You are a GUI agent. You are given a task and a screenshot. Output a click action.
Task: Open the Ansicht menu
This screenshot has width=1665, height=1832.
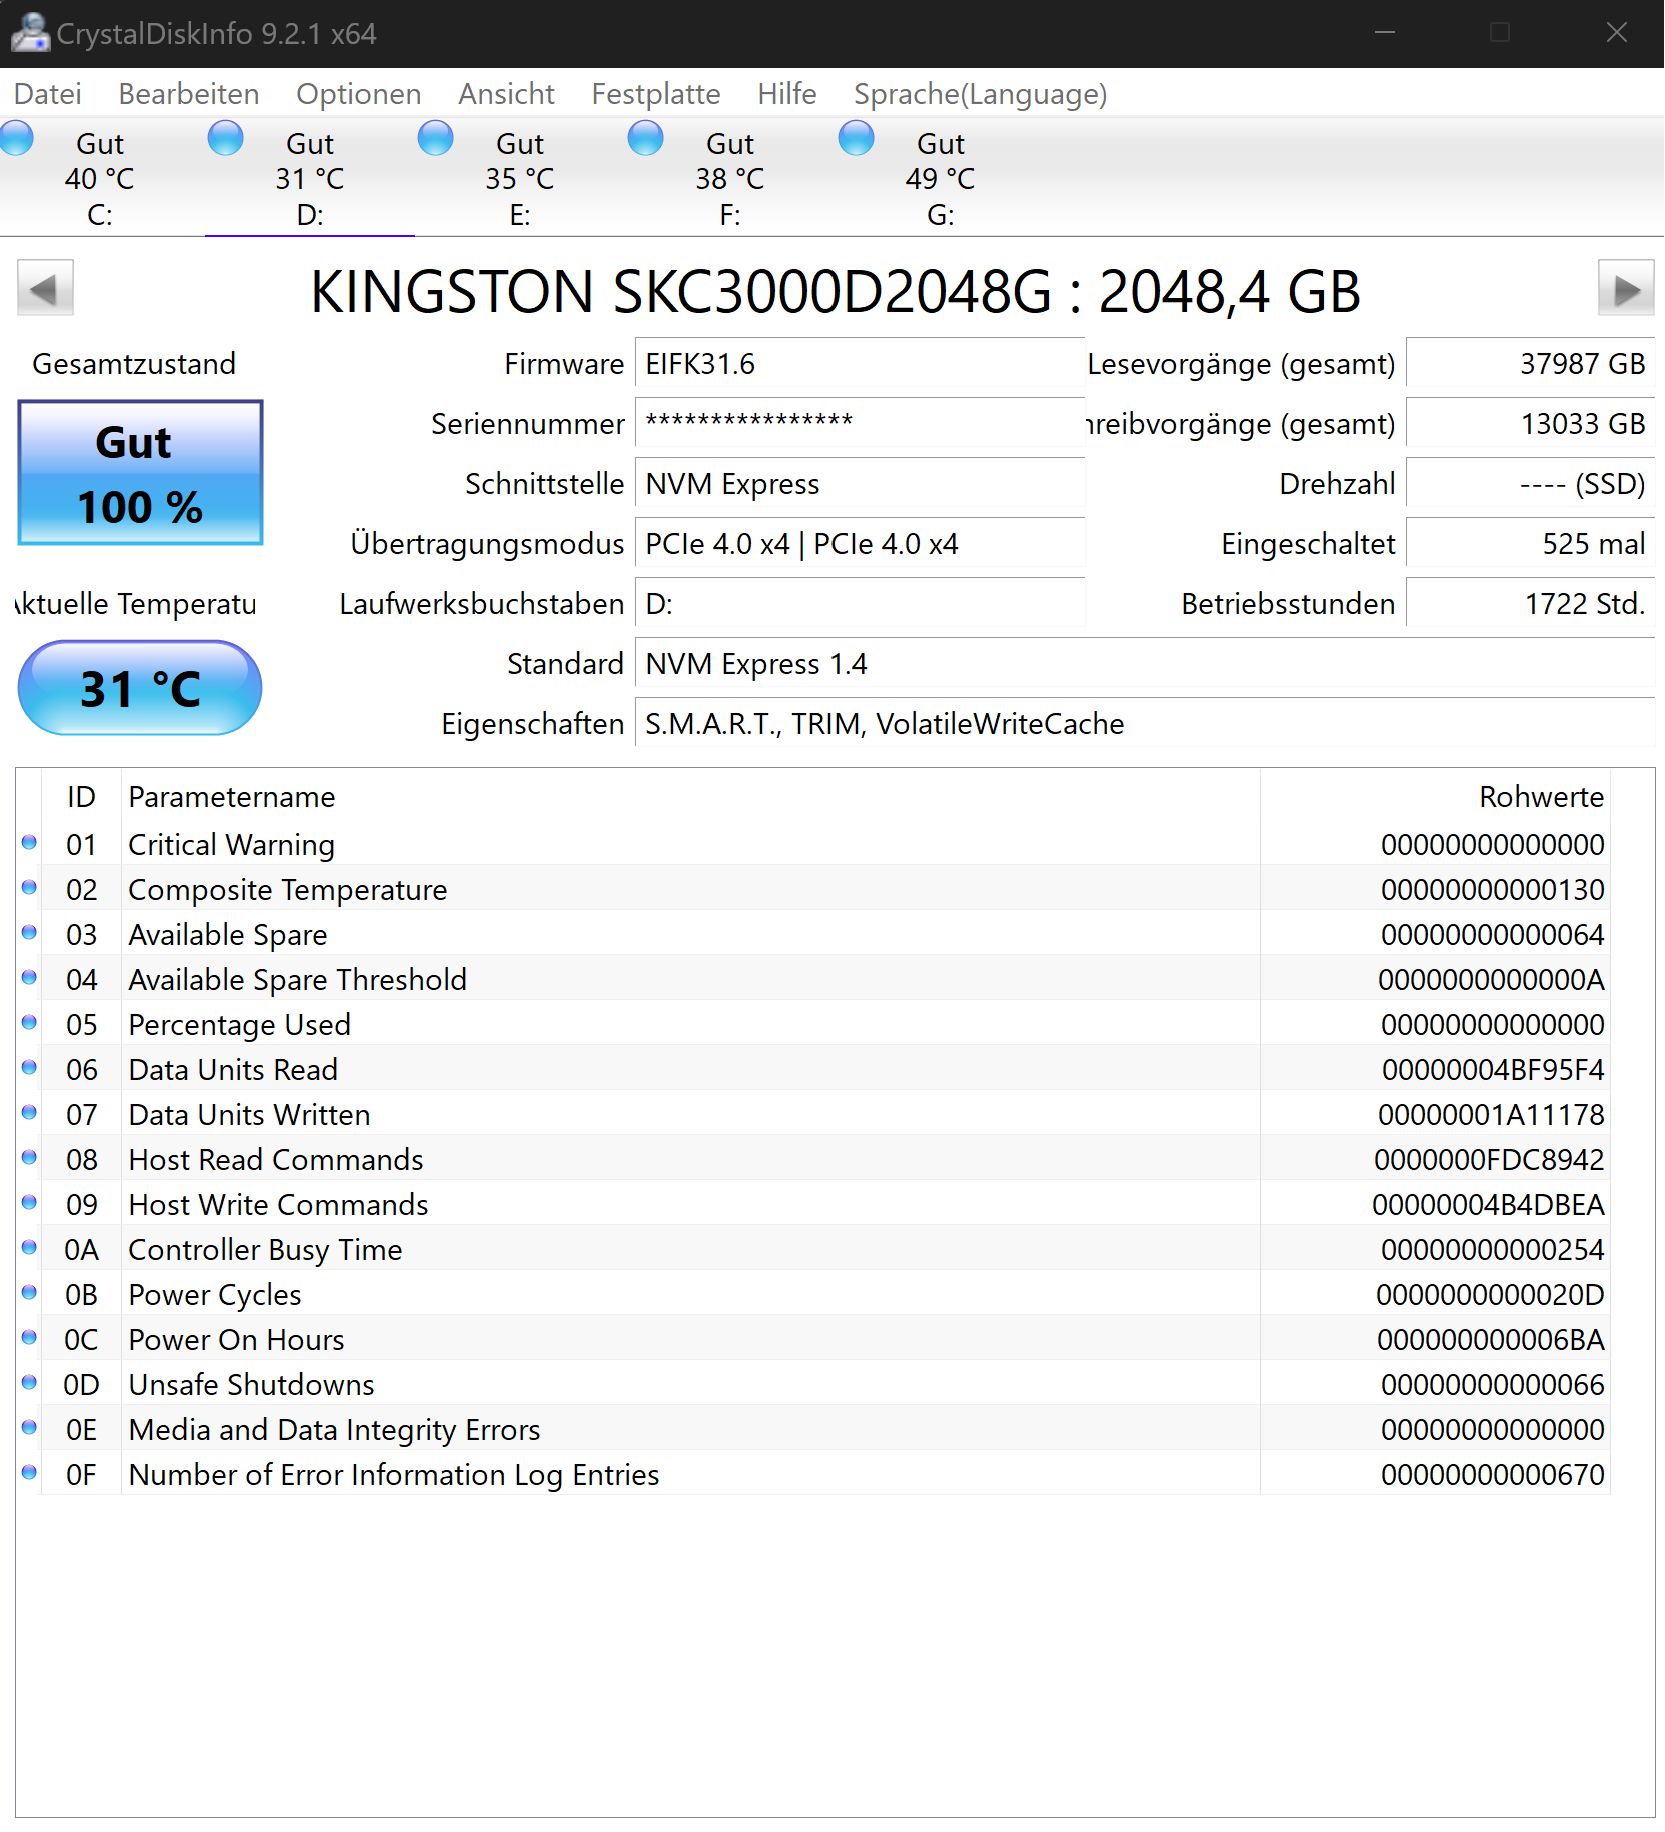coord(506,93)
